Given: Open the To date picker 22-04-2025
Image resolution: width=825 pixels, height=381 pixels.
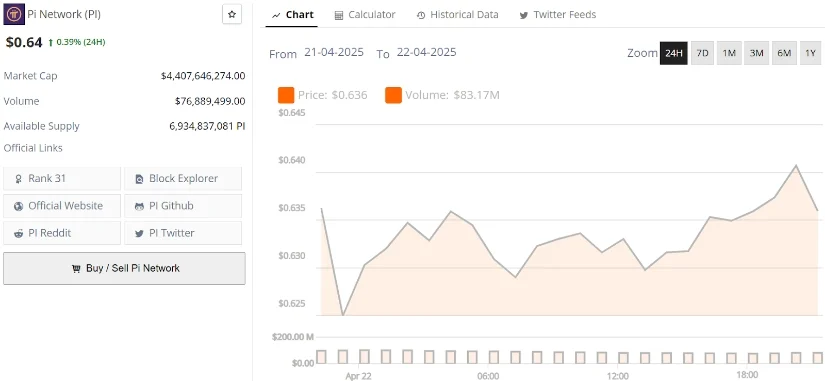Looking at the screenshot, I should tap(427, 53).
